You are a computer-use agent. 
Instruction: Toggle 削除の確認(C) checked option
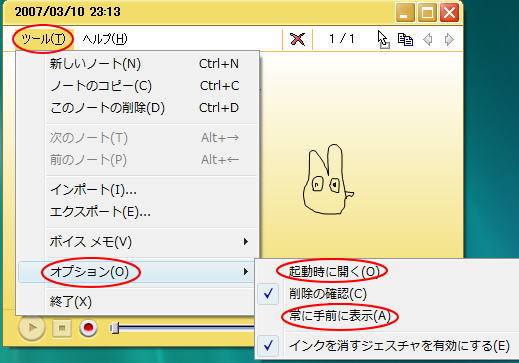(x=387, y=294)
